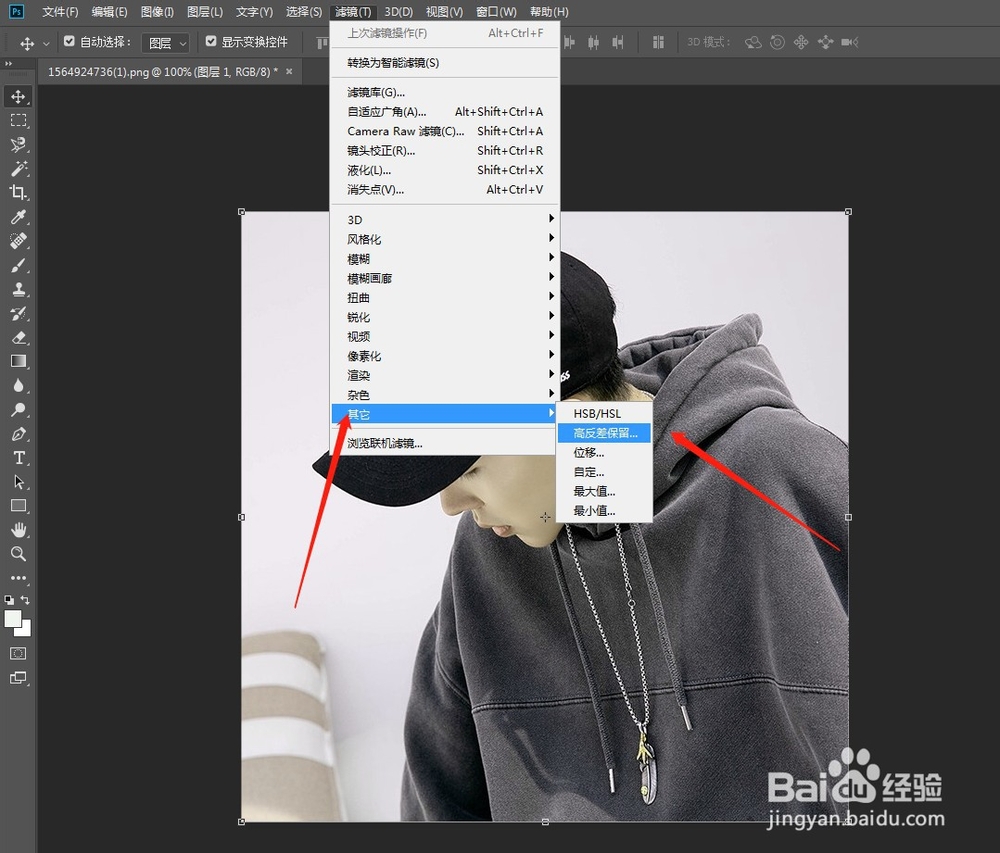Select the Lasso tool
The width and height of the screenshot is (1000, 853).
click(18, 144)
